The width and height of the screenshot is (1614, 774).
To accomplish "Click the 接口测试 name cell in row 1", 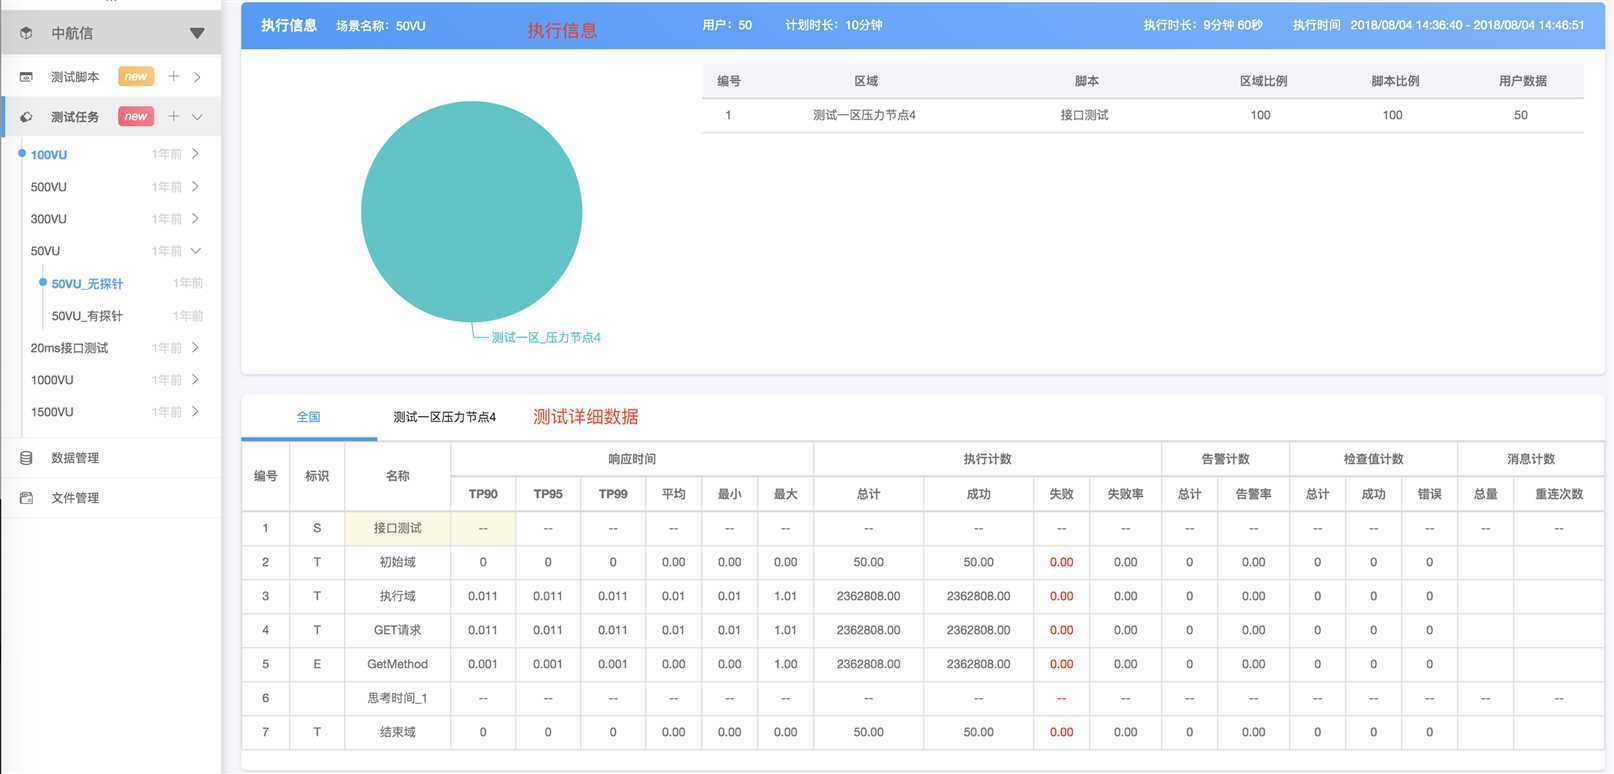I will pos(398,528).
